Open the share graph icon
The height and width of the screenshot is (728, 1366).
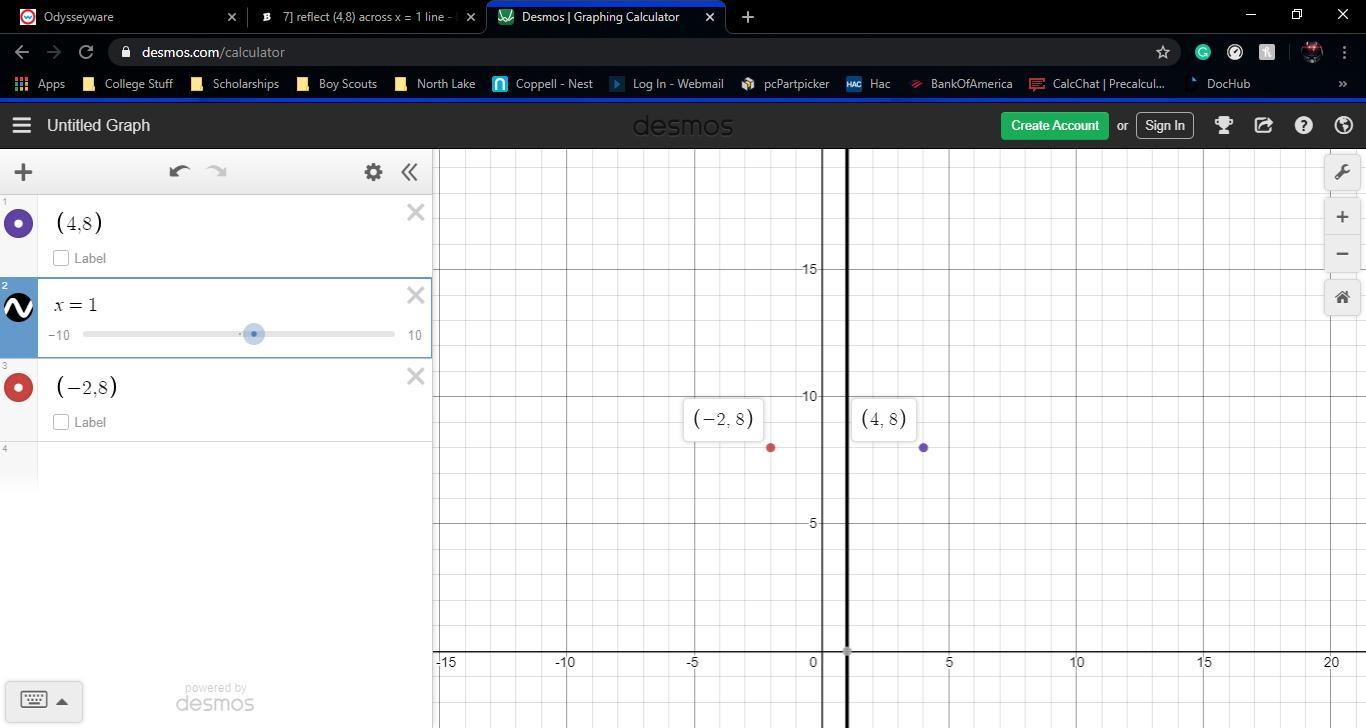[x=1263, y=125]
